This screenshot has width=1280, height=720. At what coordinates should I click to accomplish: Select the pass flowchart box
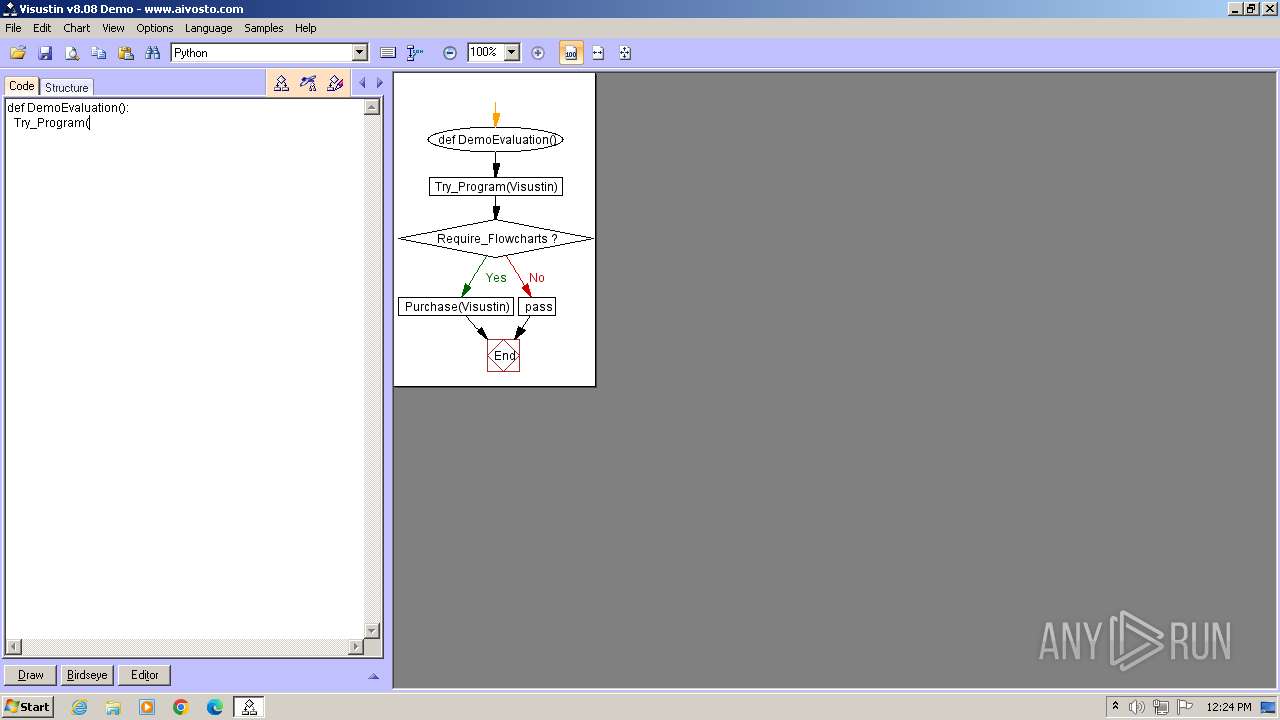tap(538, 307)
